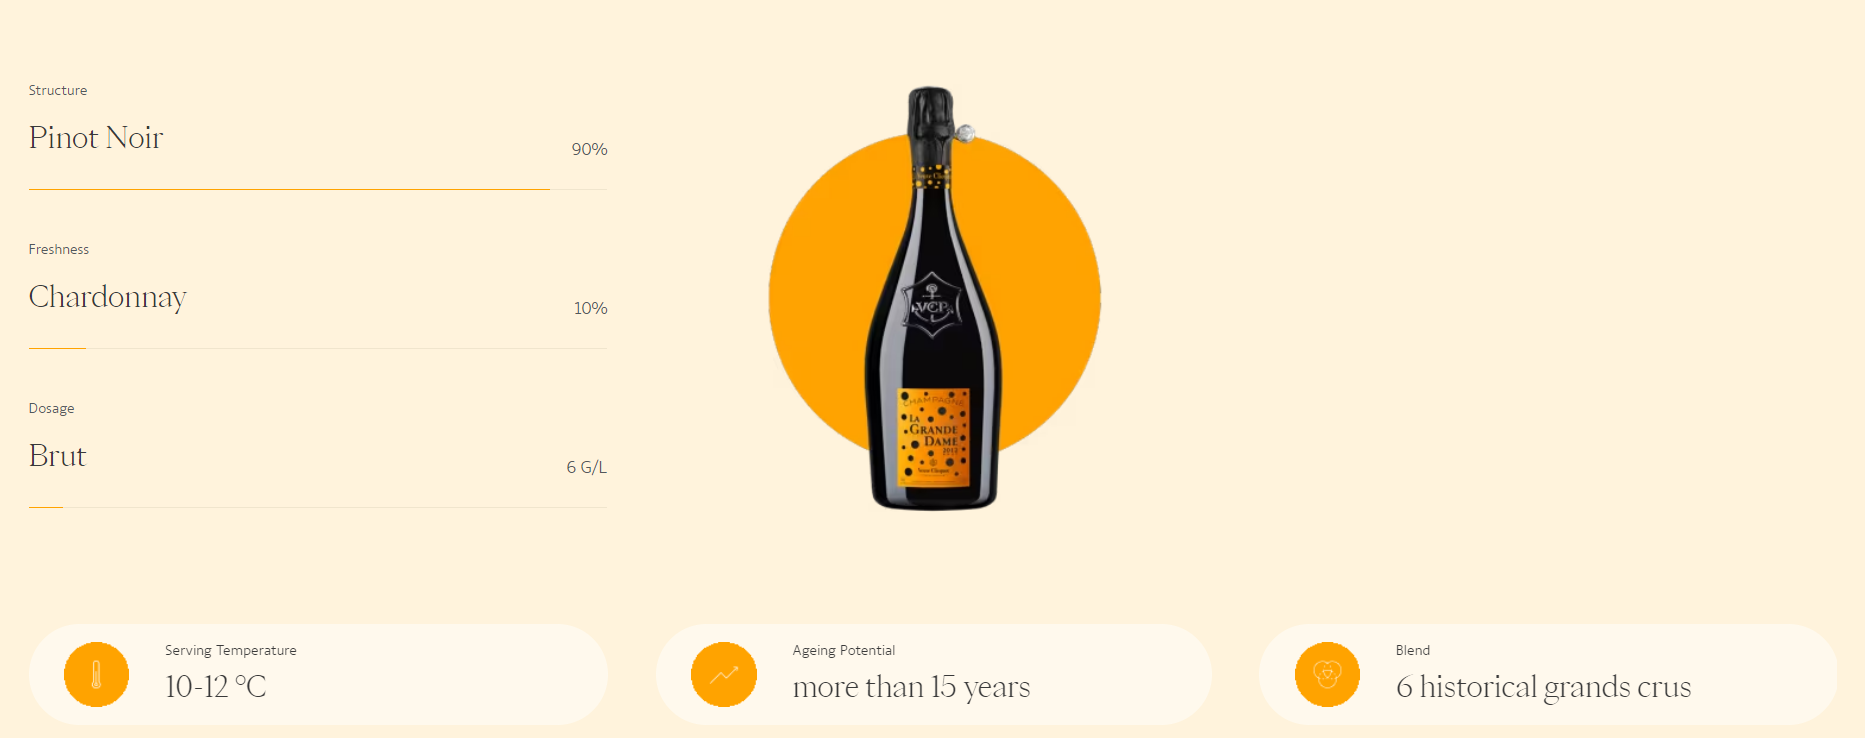Select the Chardonnay heading
Screen dimensions: 1865x738
click(108, 297)
